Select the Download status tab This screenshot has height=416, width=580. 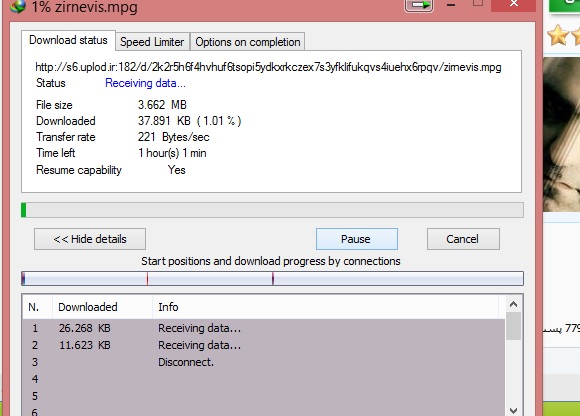coord(68,40)
